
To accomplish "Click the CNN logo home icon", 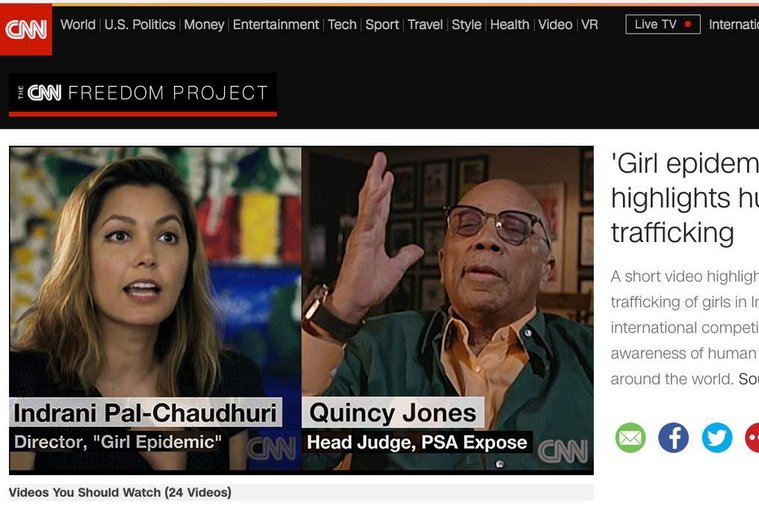I will 26,29.
